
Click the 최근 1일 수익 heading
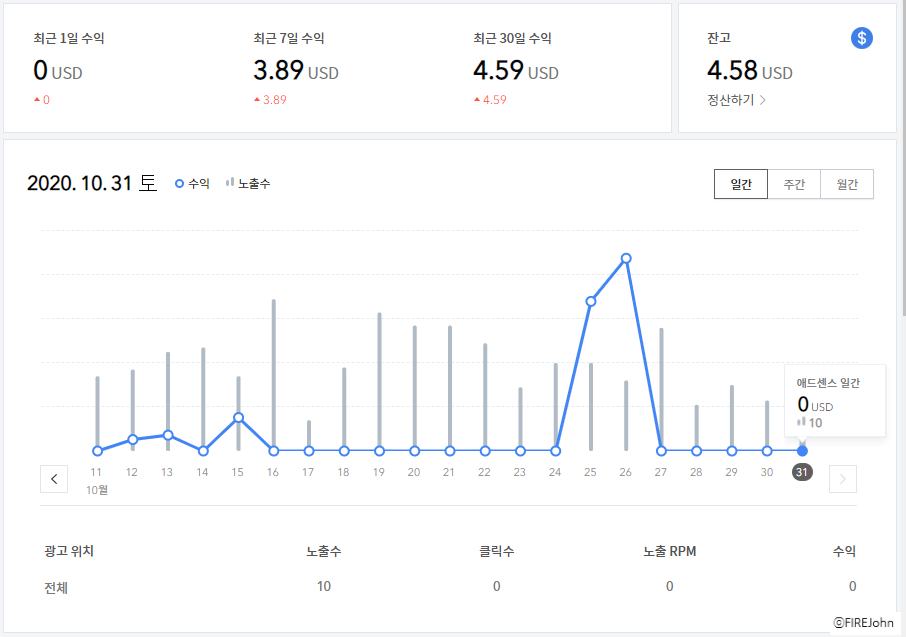69,38
